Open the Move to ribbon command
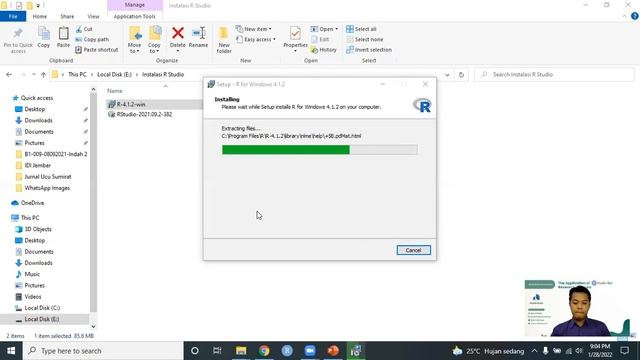 (x=135, y=40)
